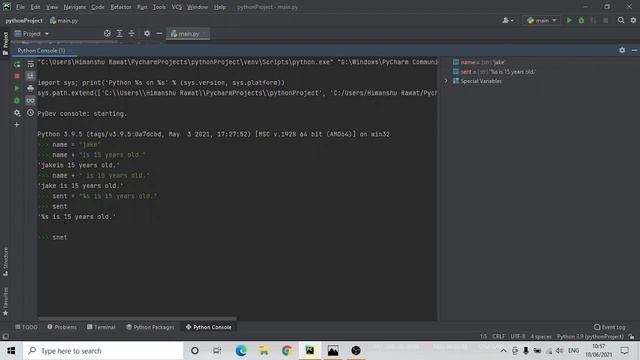Select the sent variable row

point(494,72)
